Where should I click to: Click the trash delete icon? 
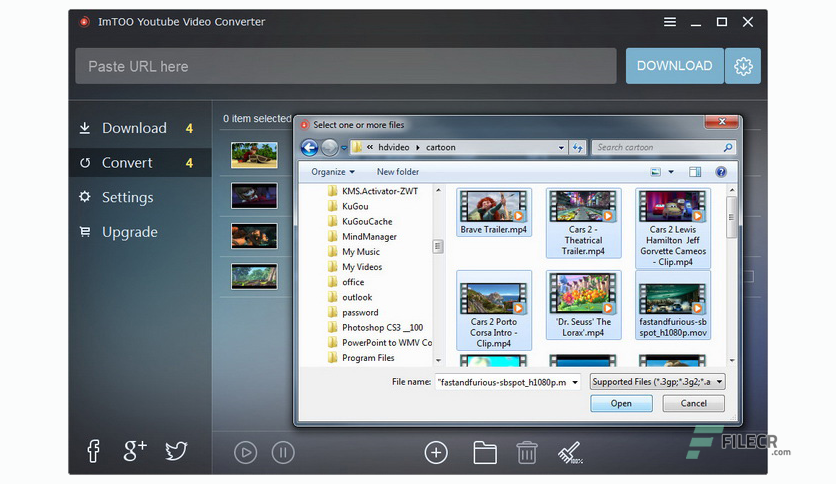(x=527, y=453)
